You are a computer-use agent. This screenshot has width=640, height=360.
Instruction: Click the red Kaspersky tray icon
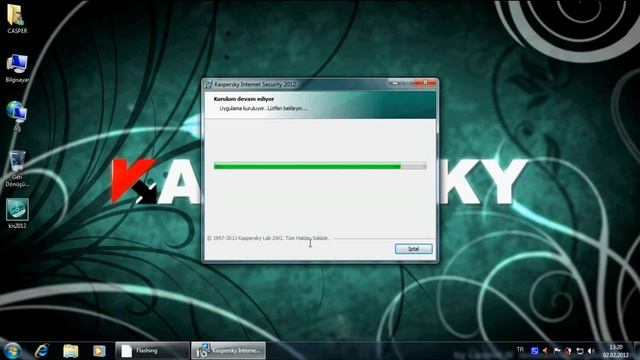pos(568,351)
